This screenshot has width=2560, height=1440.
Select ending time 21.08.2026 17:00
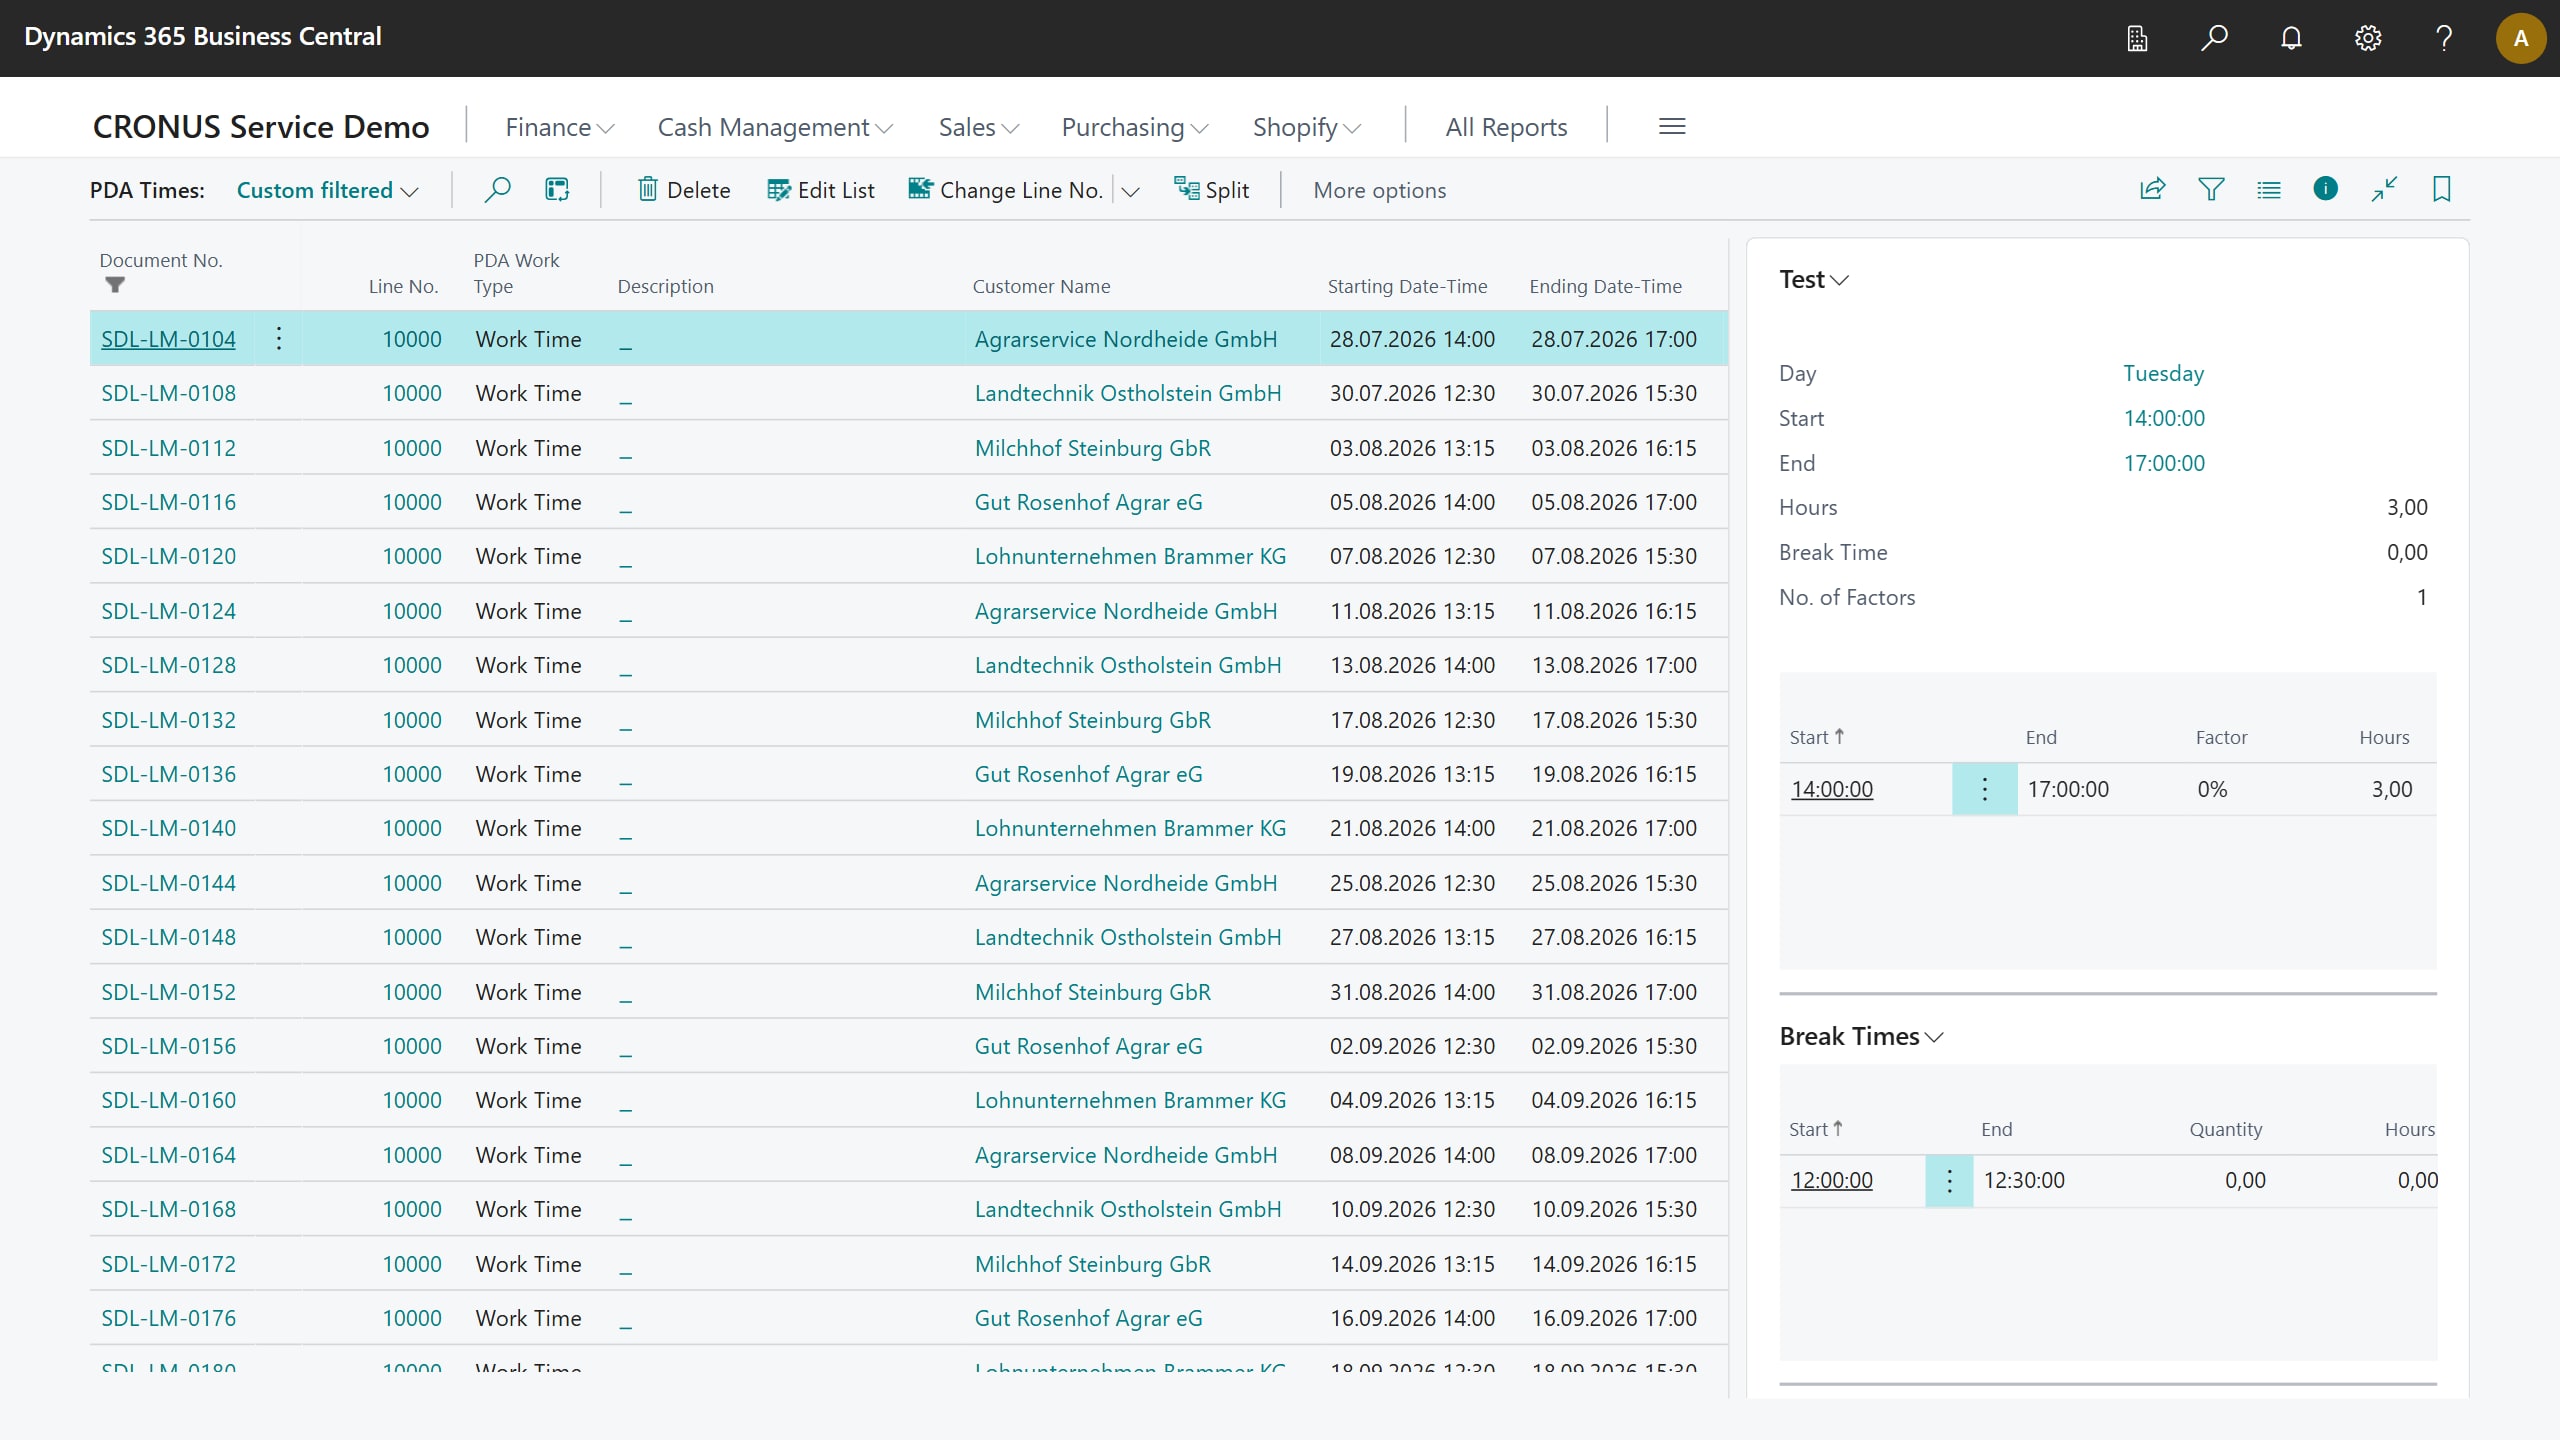click(1614, 828)
